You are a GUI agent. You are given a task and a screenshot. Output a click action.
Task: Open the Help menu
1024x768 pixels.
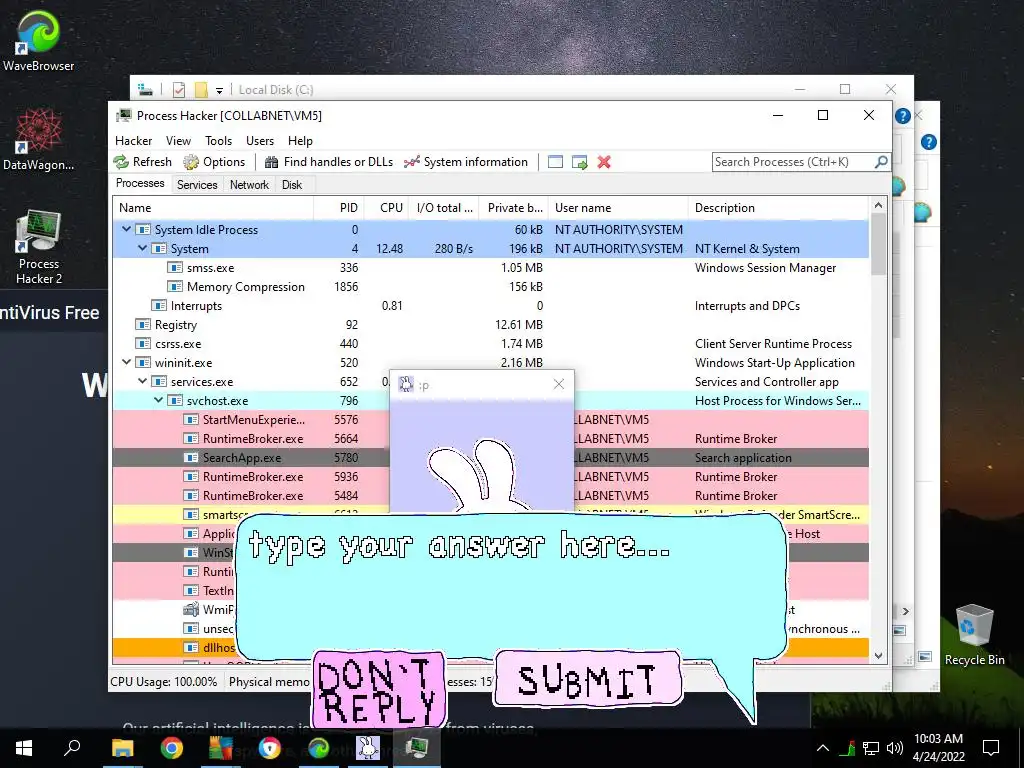click(x=300, y=140)
